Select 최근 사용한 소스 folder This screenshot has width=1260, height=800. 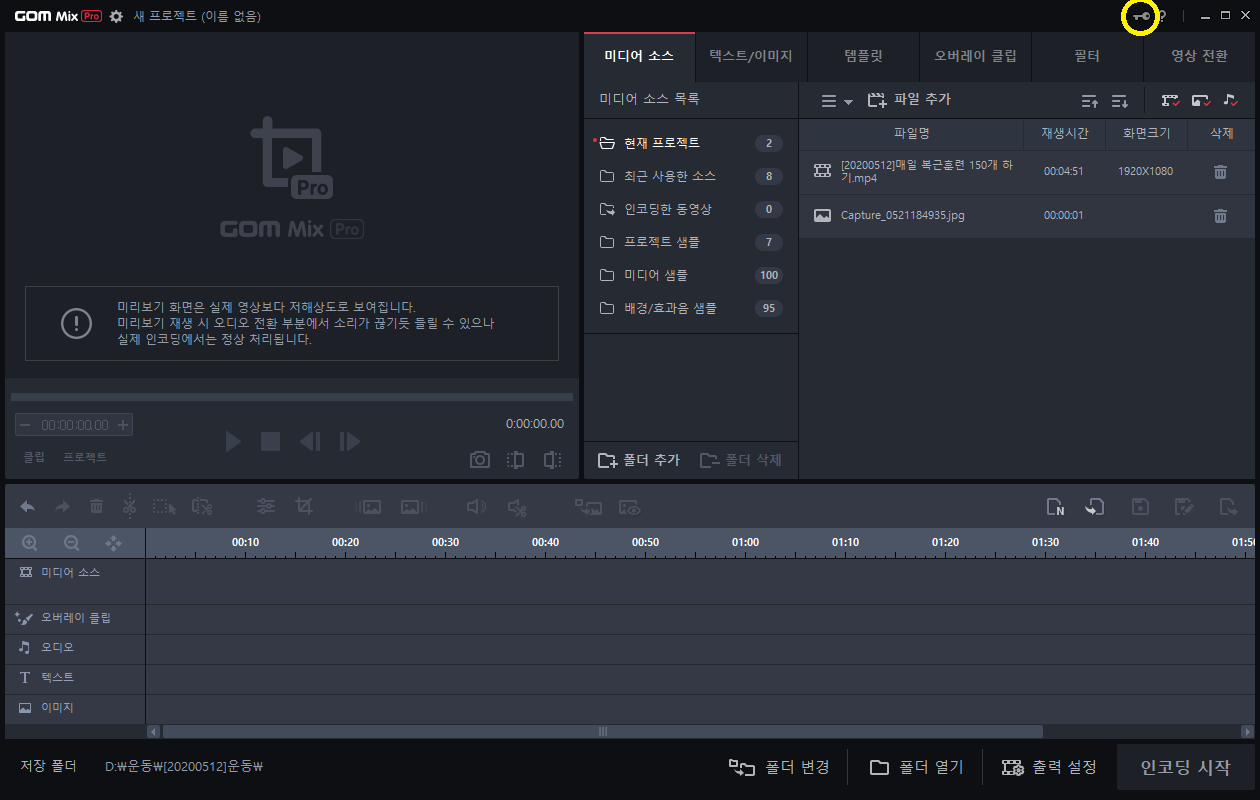pyautogui.click(x=690, y=176)
